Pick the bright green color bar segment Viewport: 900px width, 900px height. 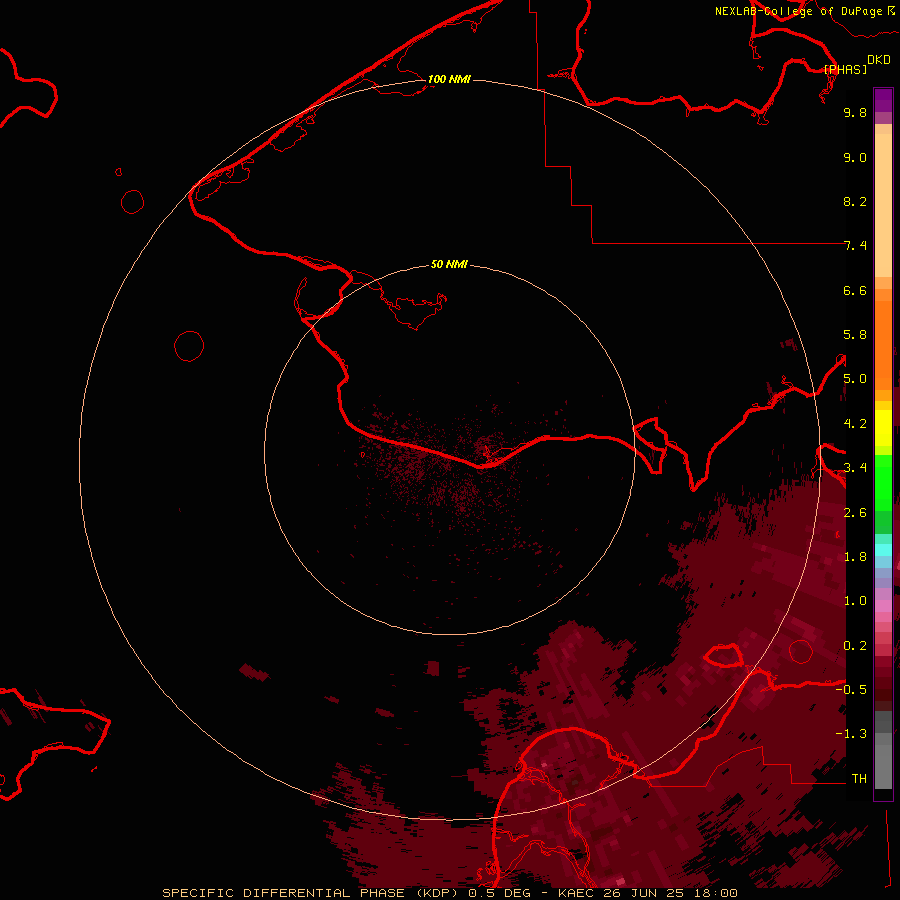tap(883, 482)
